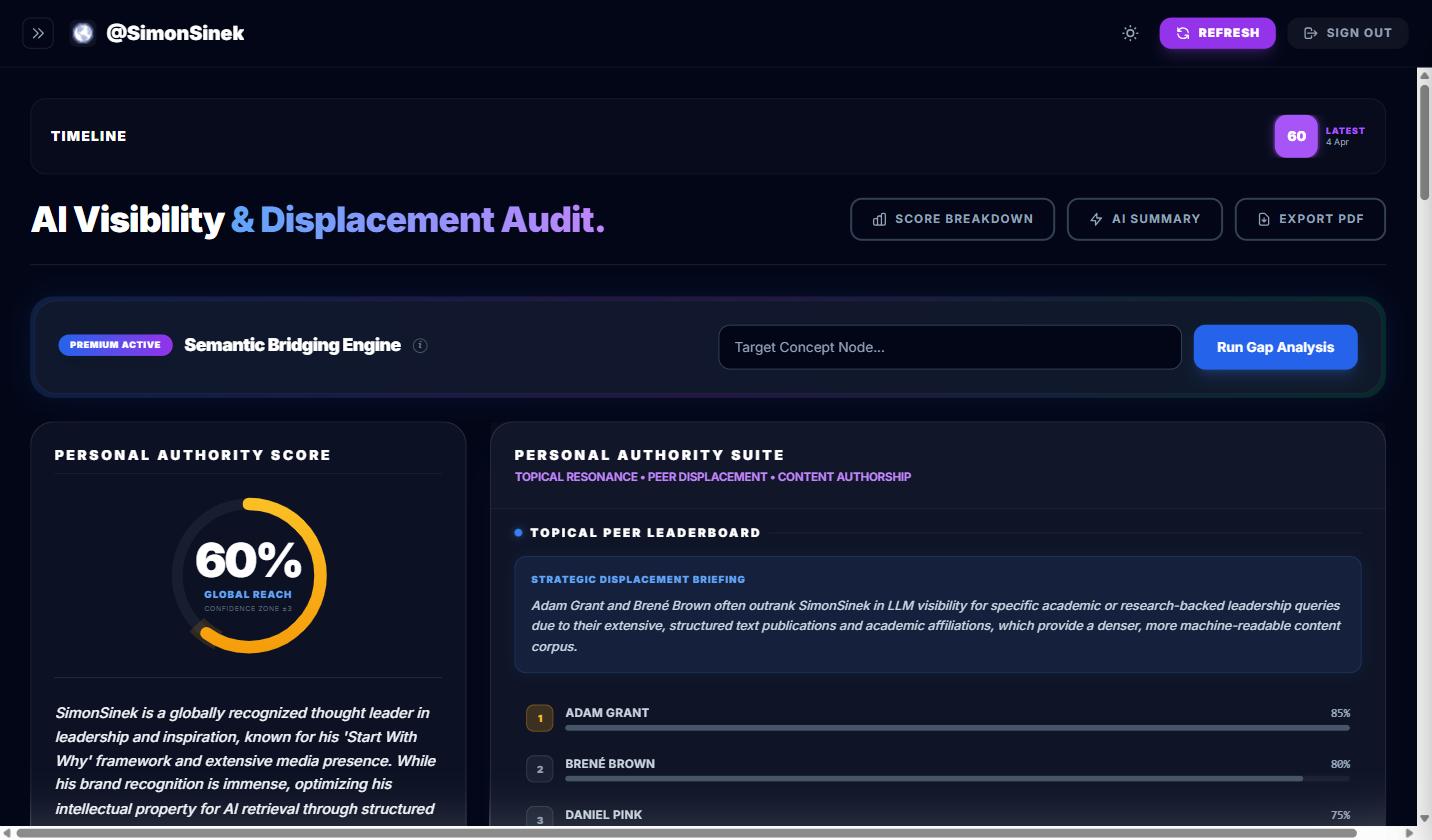Screen dimensions: 1432x840
Task: Click the circular arrows icon inside REFRESH button
Action: (1184, 33)
